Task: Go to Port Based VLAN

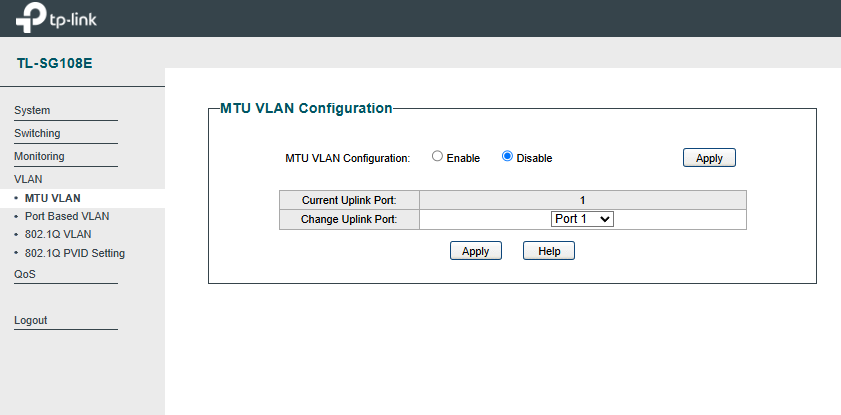Action: coord(67,217)
